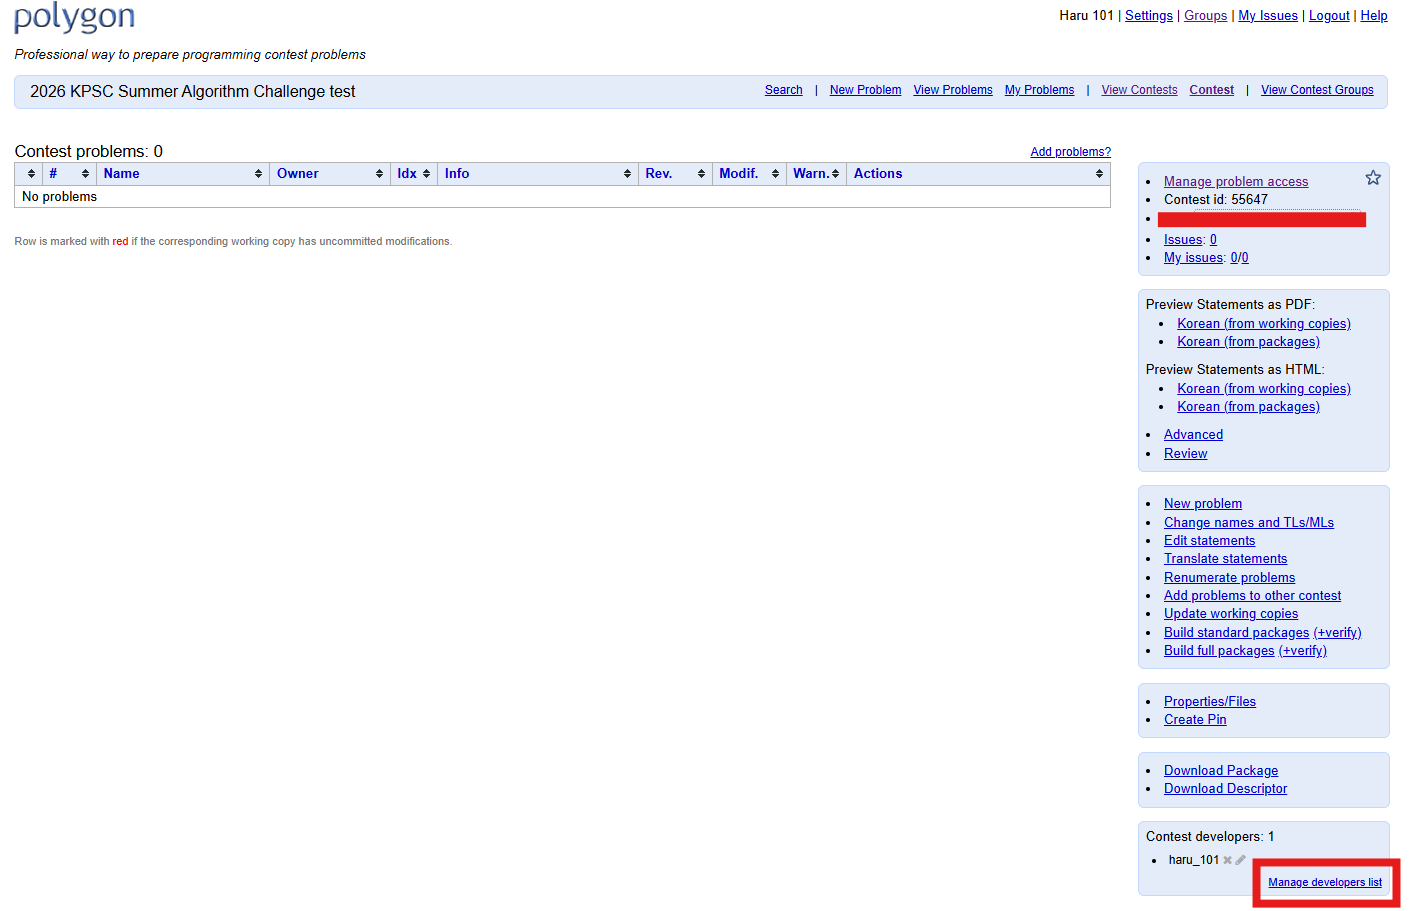
Task: Sort problems by Owner column arrows
Action: [379, 174]
